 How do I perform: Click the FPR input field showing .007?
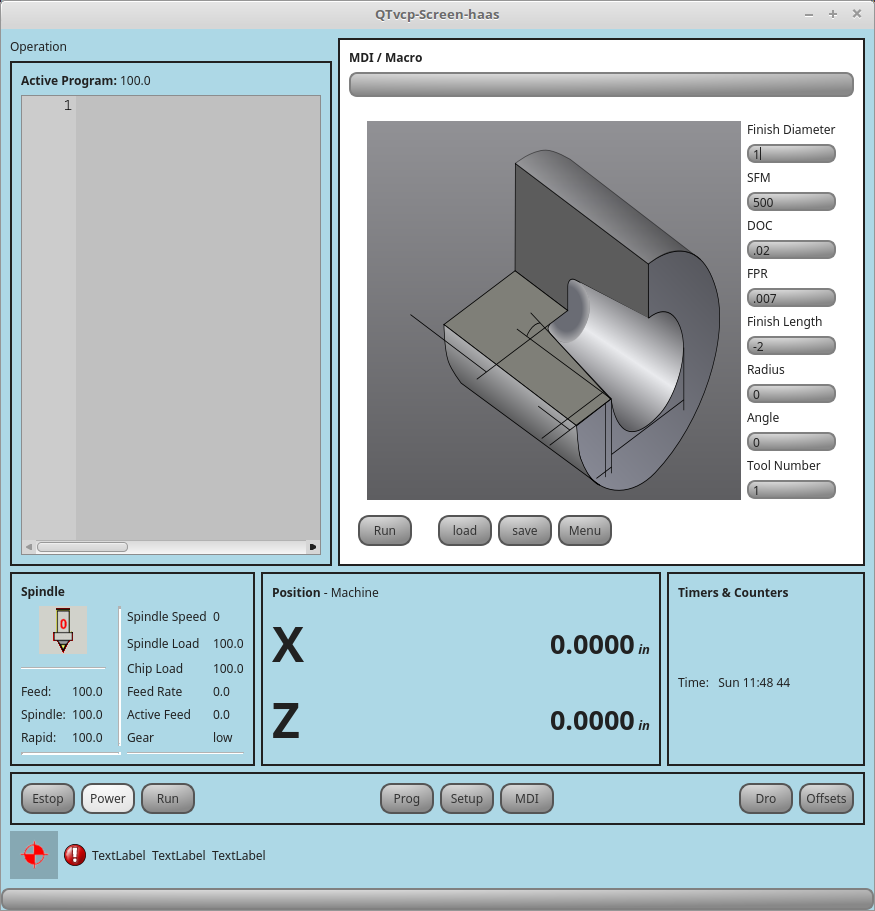pyautogui.click(x=791, y=298)
